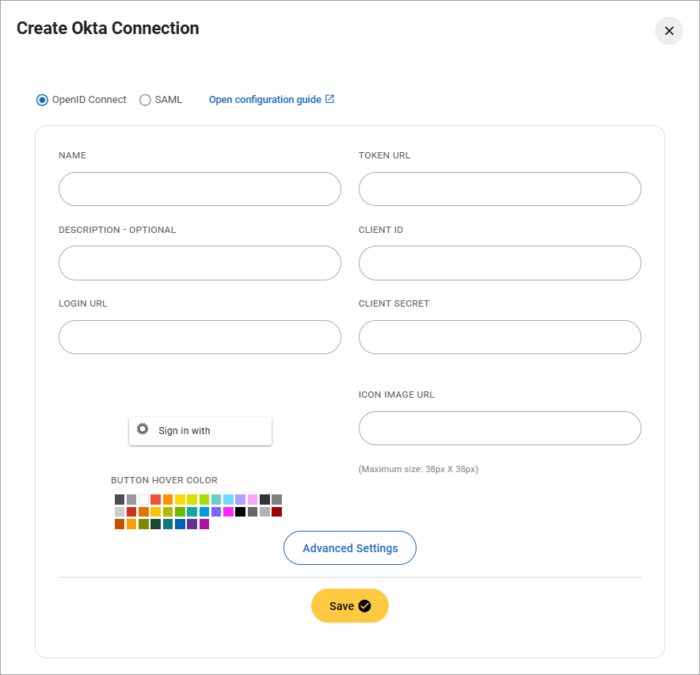Viewport: 700px width, 675px height.
Task: Click the Client ID field
Action: click(500, 263)
